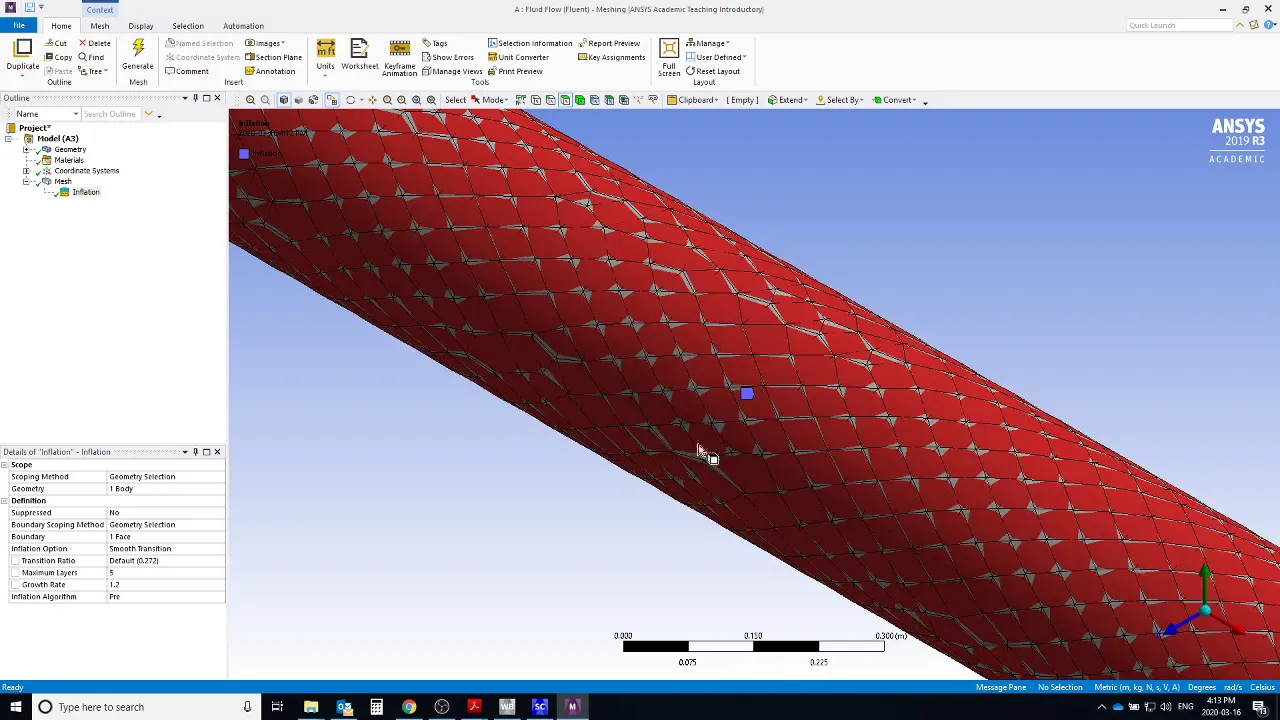Viewport: 1280px width, 720px height.
Task: Pin the Outline panel
Action: 195,98
